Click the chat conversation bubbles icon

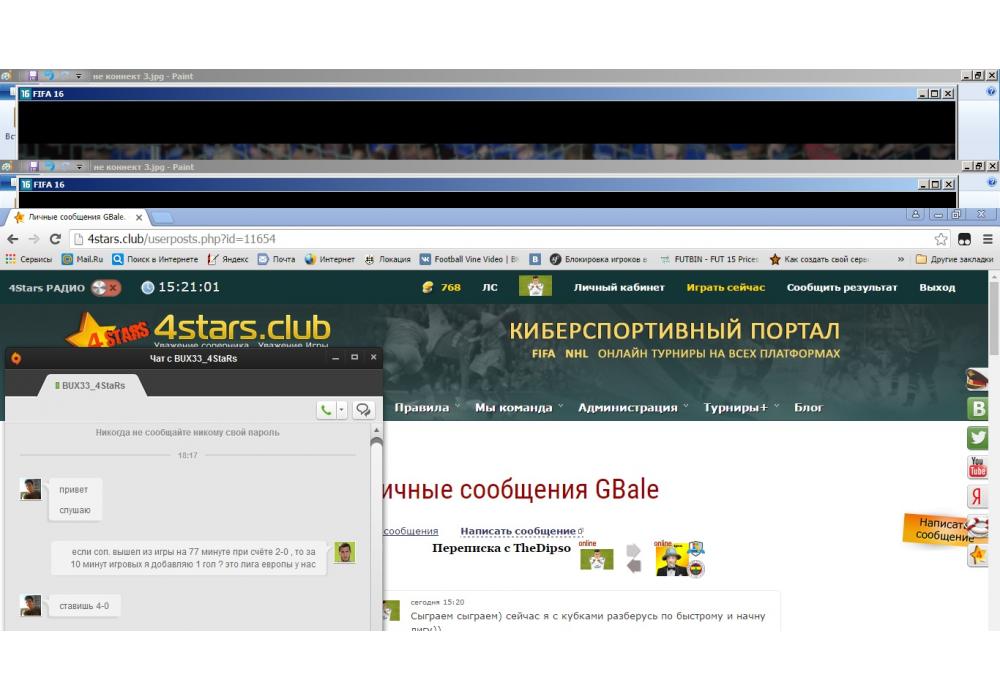click(364, 410)
